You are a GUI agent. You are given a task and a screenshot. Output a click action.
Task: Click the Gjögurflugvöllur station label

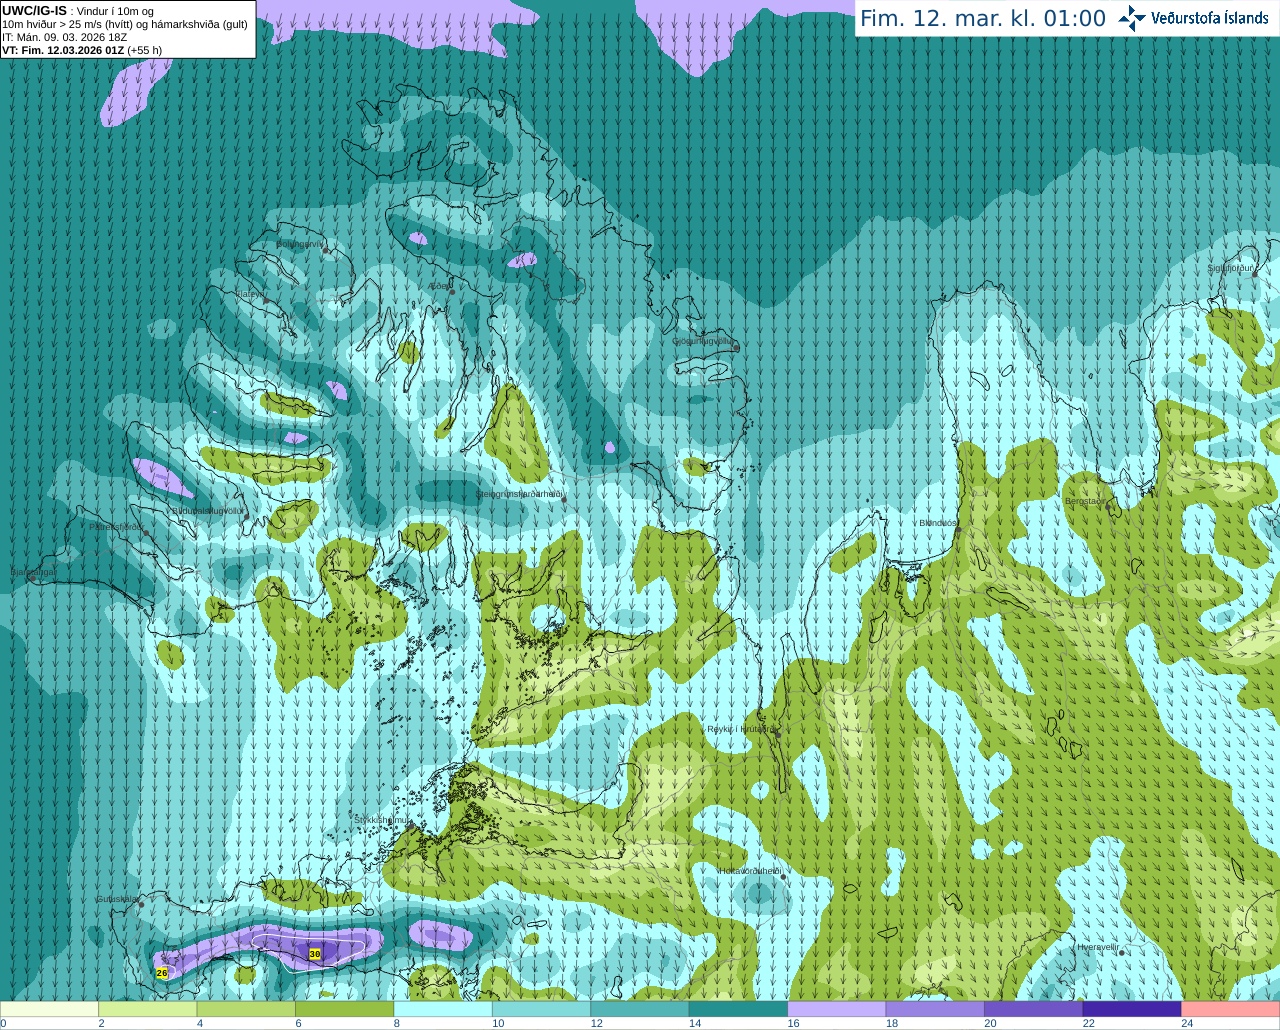click(703, 341)
